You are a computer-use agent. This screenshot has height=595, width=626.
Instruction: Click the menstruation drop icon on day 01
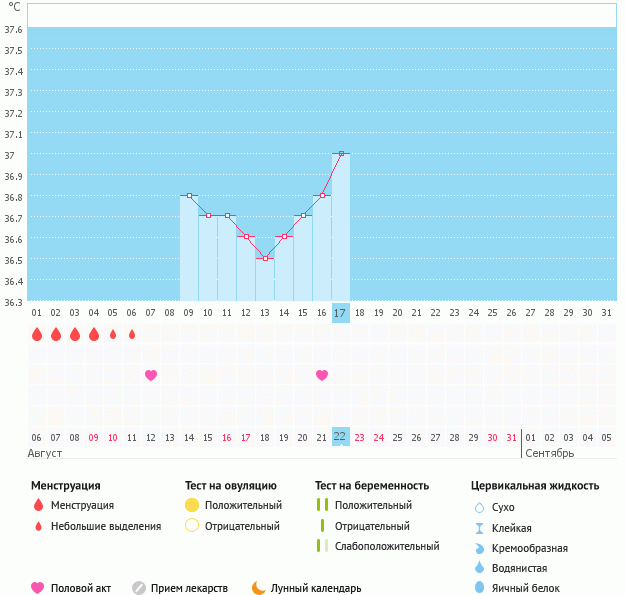[x=37, y=334]
